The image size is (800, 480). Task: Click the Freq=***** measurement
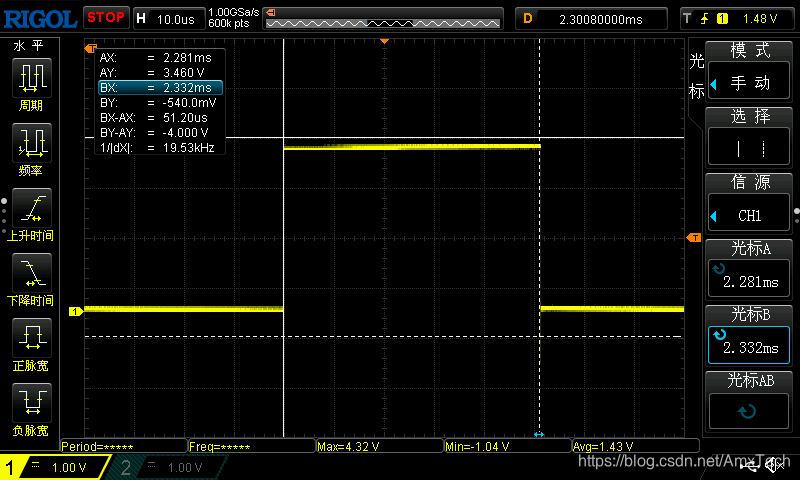[x=252, y=446]
